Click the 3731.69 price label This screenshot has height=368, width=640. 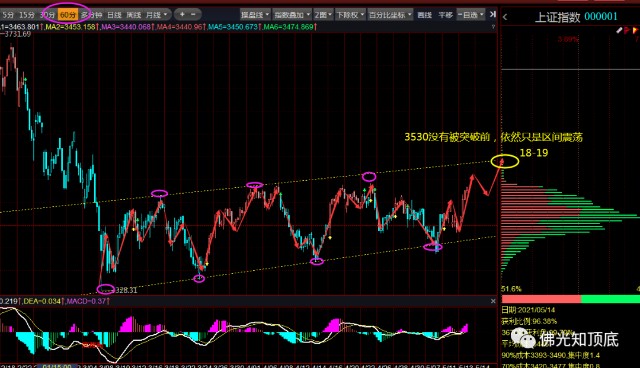[x=17, y=34]
